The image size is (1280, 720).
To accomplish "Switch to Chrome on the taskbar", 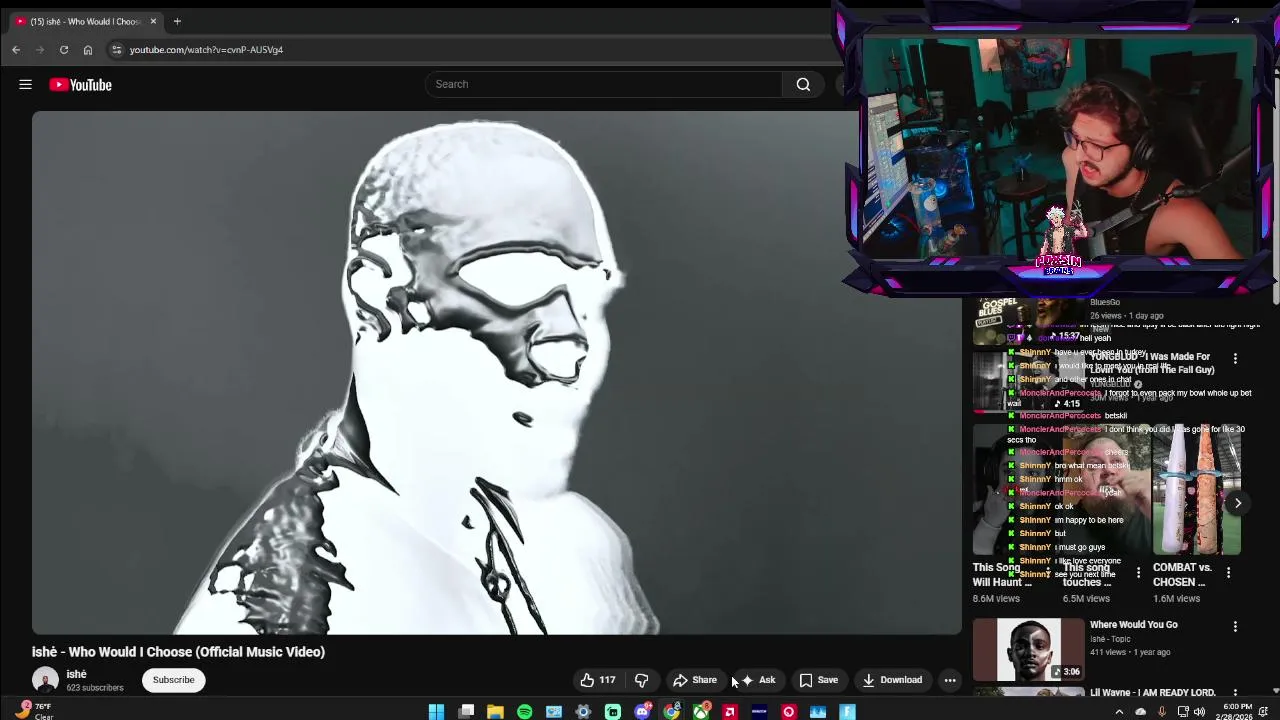I will click(x=671, y=712).
